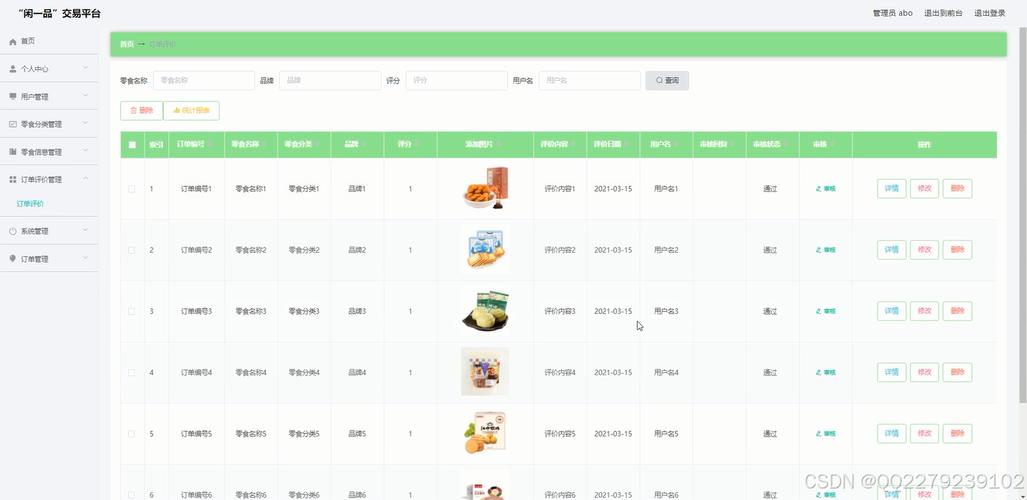Open the 订单管理 menu item
The height and width of the screenshot is (500, 1027).
[49, 259]
